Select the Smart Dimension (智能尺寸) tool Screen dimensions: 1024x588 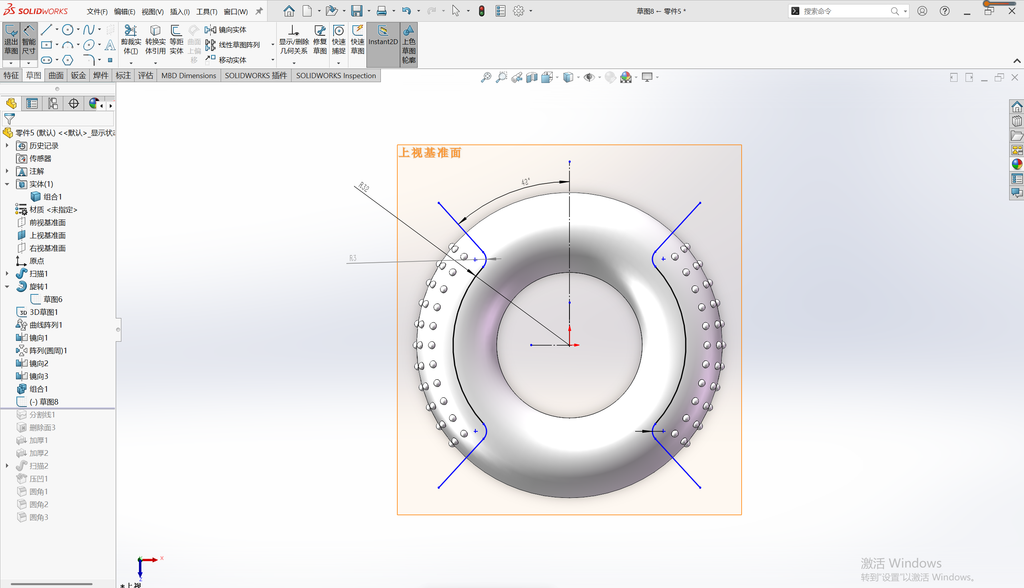pyautogui.click(x=29, y=41)
